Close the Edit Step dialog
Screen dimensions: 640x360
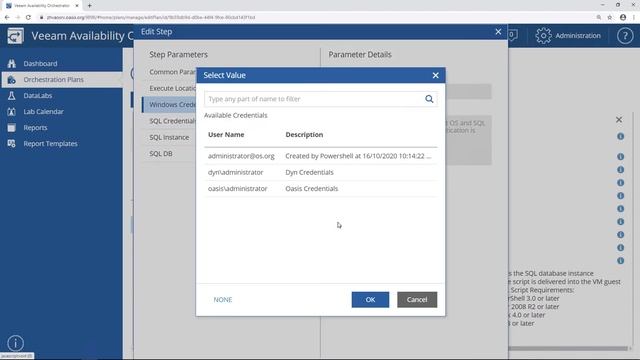[x=498, y=32]
